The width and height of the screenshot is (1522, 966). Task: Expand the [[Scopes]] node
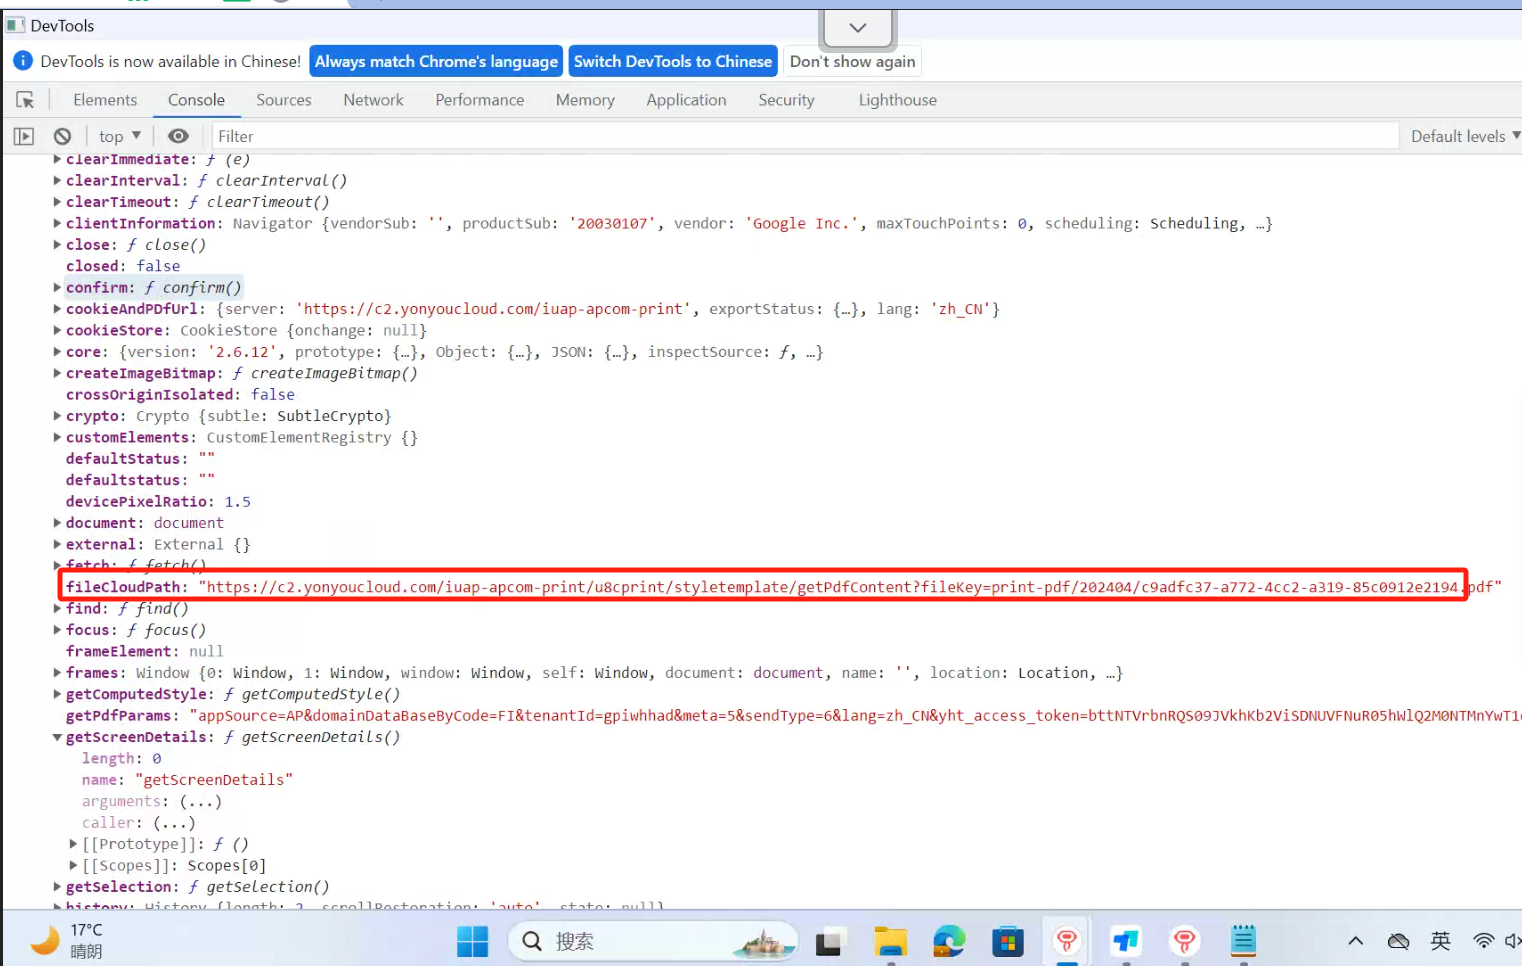click(73, 866)
